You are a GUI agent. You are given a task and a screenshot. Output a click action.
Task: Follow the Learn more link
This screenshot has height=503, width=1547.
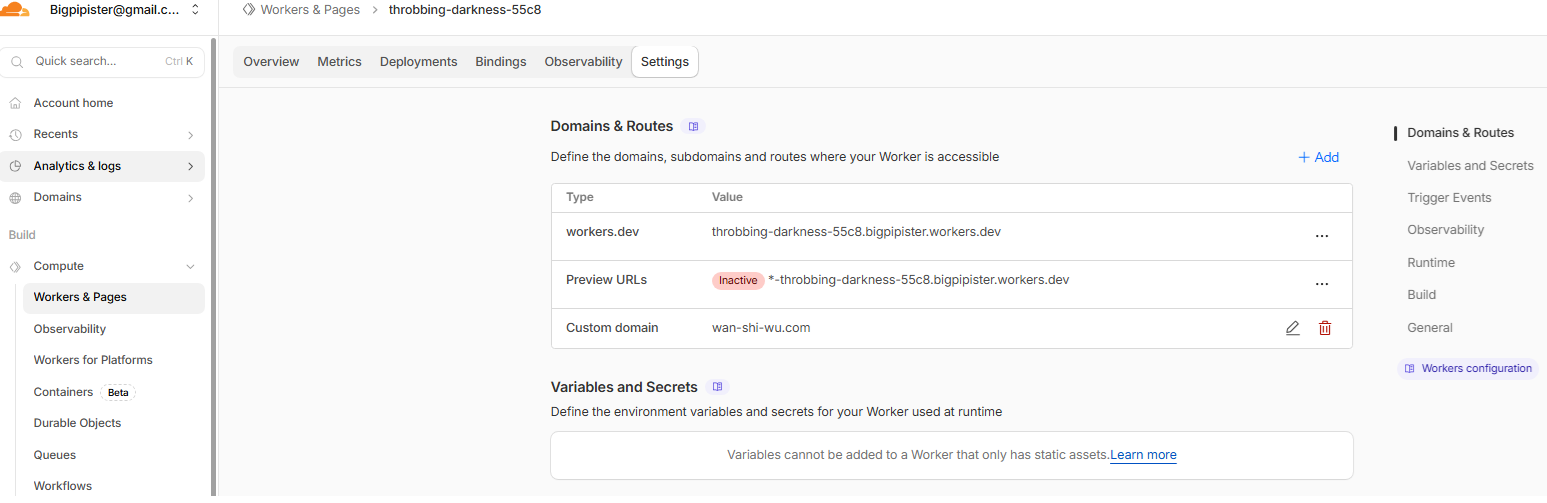click(1143, 455)
